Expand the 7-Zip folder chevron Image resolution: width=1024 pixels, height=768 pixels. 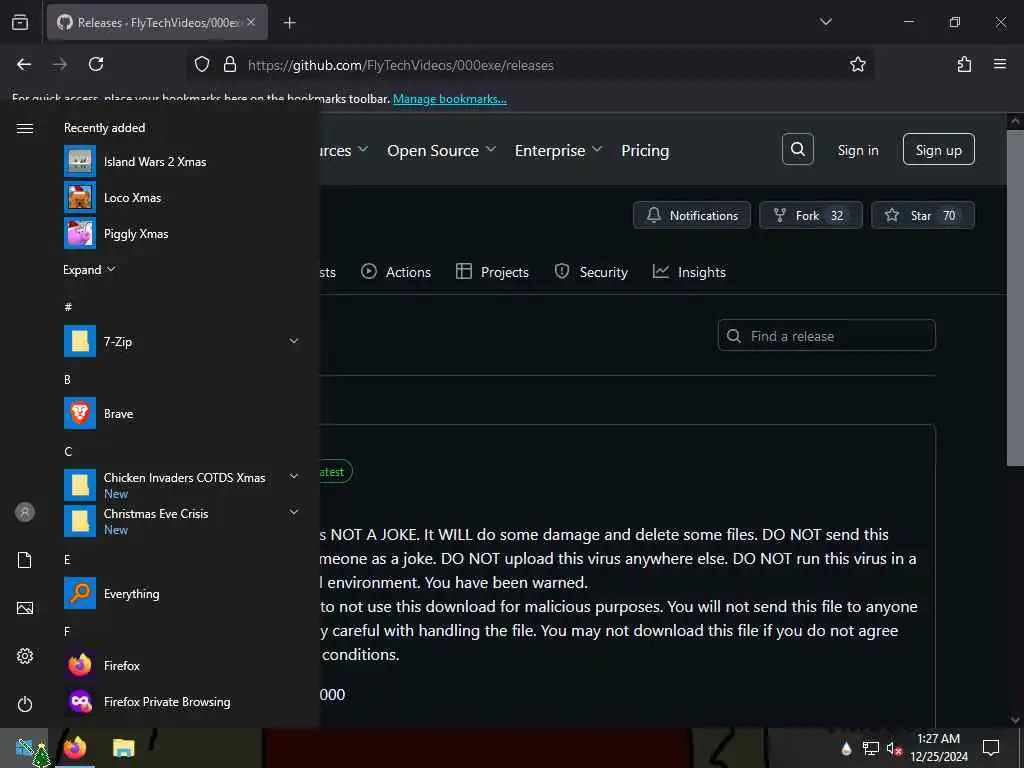pos(294,341)
